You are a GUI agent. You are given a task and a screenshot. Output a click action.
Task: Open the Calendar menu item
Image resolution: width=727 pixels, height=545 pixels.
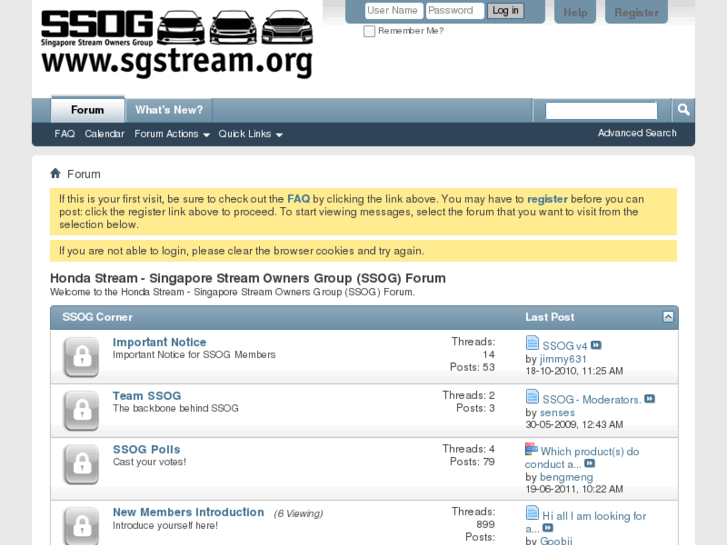click(104, 134)
